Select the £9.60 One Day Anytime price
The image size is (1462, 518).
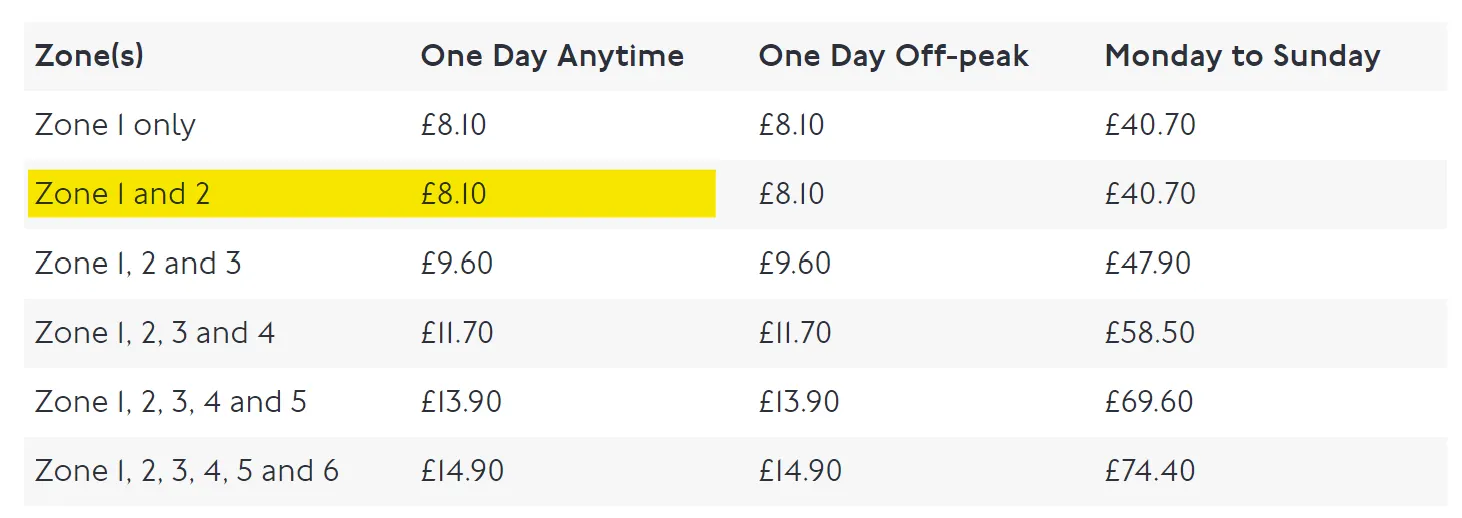(457, 263)
